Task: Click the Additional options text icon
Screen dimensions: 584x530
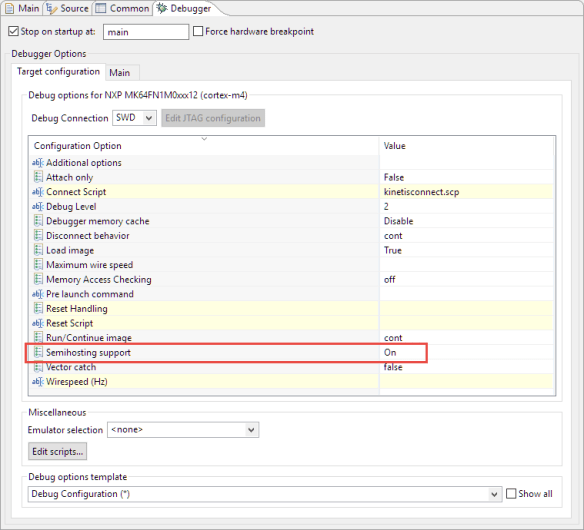Action: (x=38, y=163)
